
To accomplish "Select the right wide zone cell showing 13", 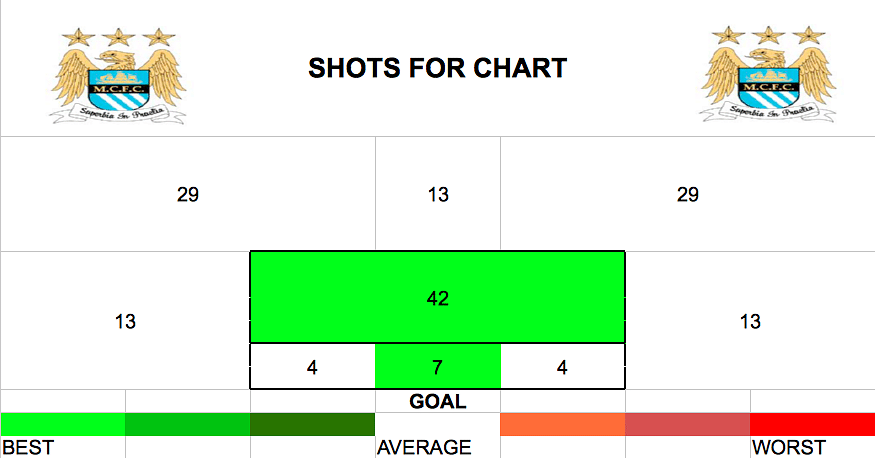I will point(750,321).
